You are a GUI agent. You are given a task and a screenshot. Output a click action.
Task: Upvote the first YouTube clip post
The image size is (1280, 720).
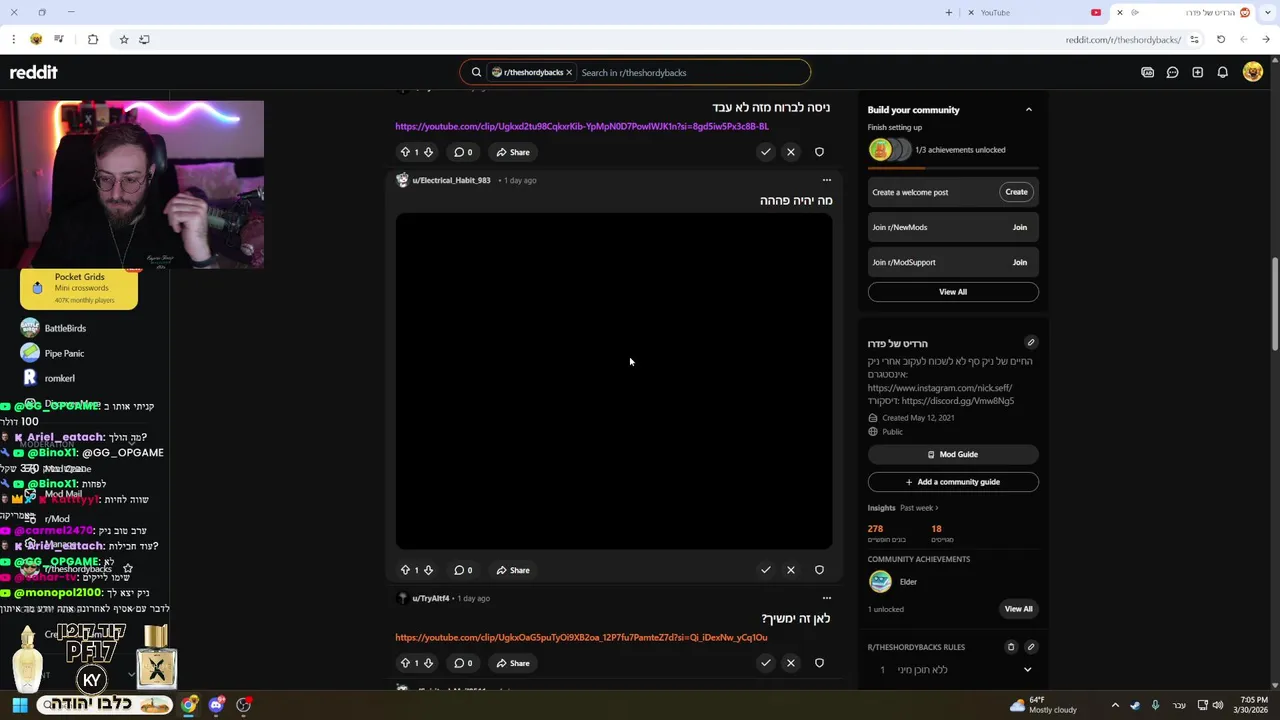tap(405, 152)
